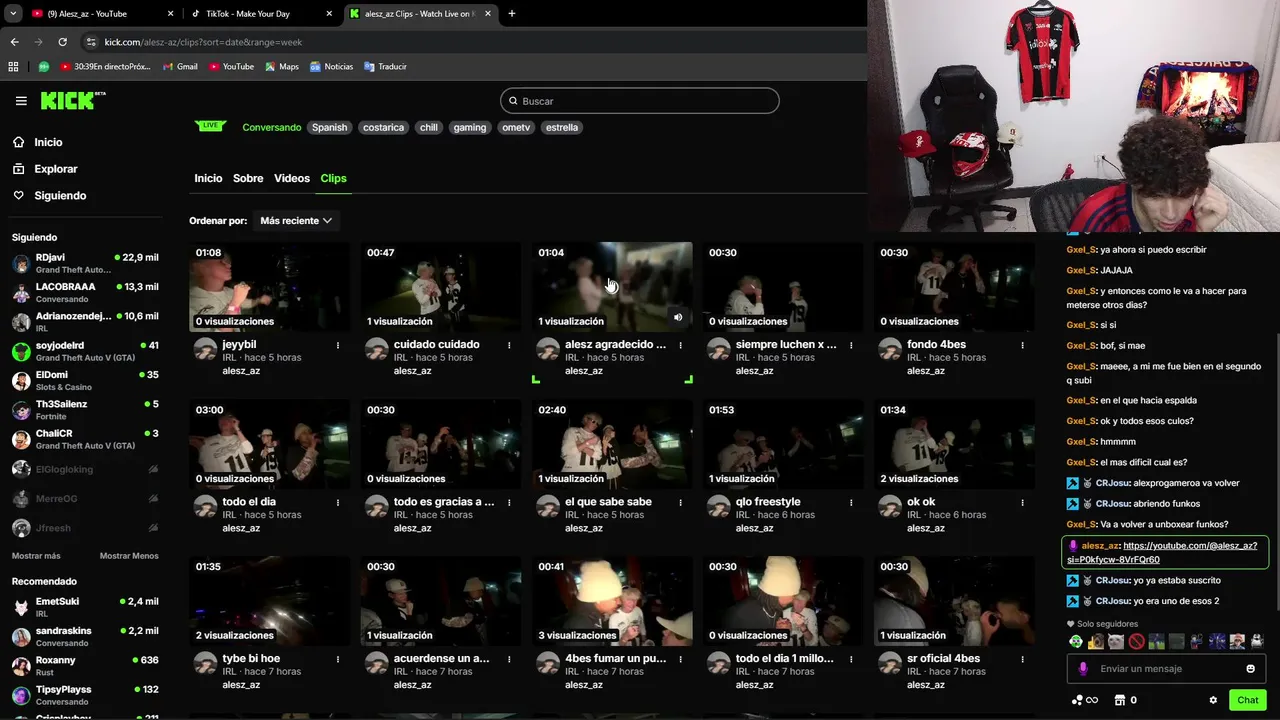The width and height of the screenshot is (1280, 720).
Task: Open LACOBRAAA channel in sidebar
Action: pyautogui.click(x=85, y=293)
